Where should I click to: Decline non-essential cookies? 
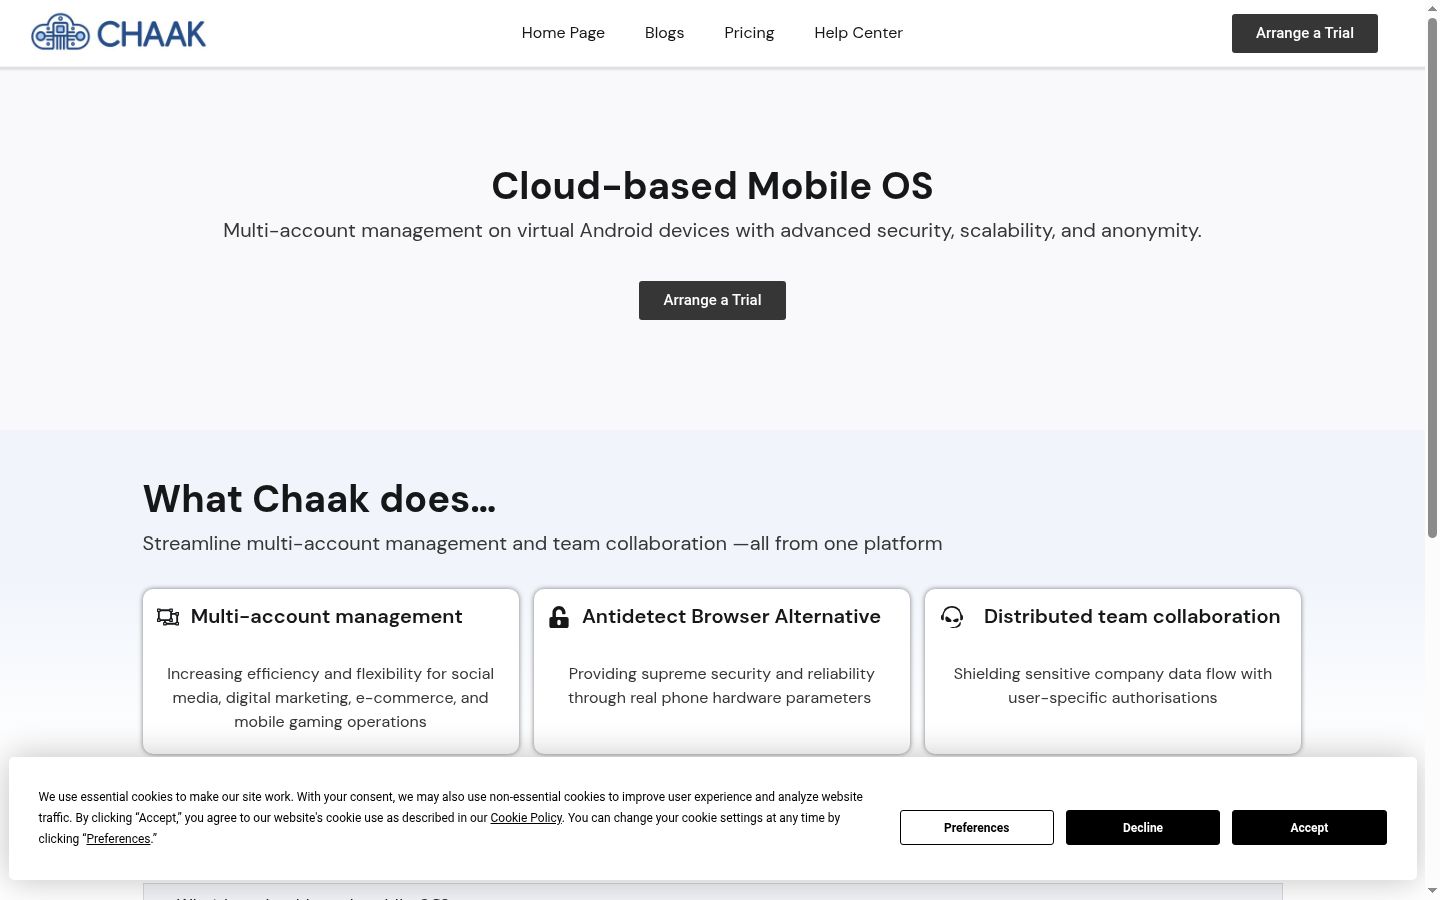click(1143, 827)
